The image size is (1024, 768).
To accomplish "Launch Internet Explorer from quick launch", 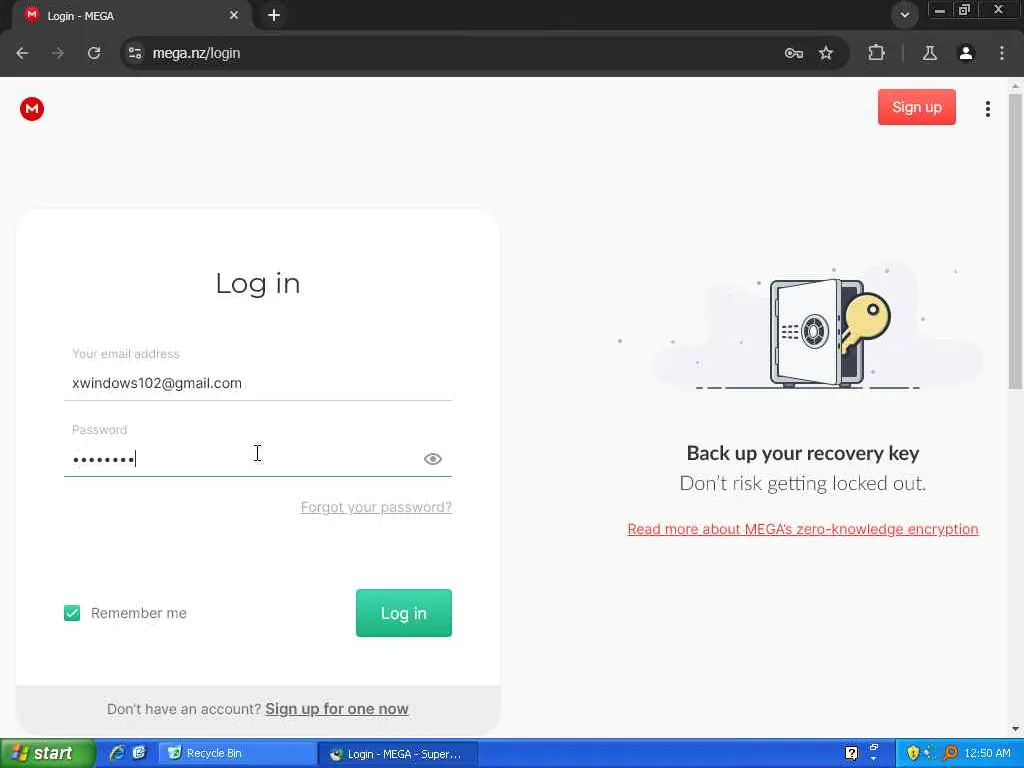I will [x=118, y=754].
